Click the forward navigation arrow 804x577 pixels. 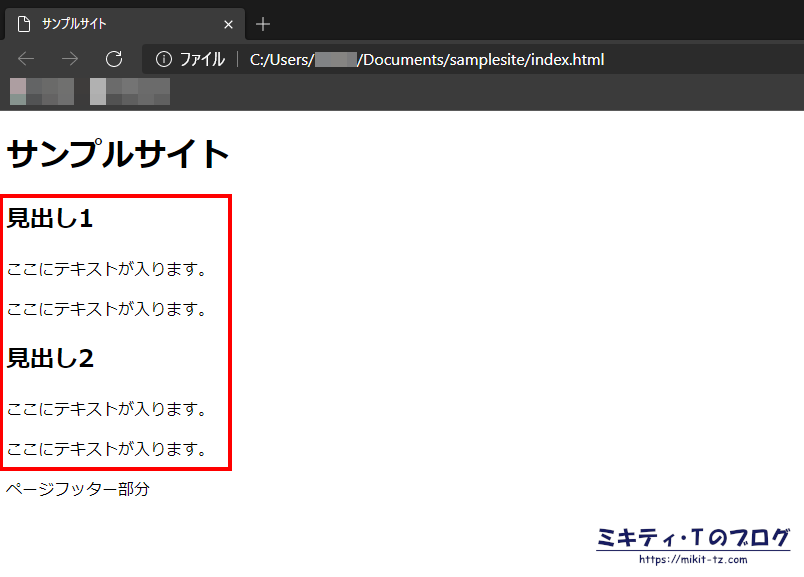(68, 58)
